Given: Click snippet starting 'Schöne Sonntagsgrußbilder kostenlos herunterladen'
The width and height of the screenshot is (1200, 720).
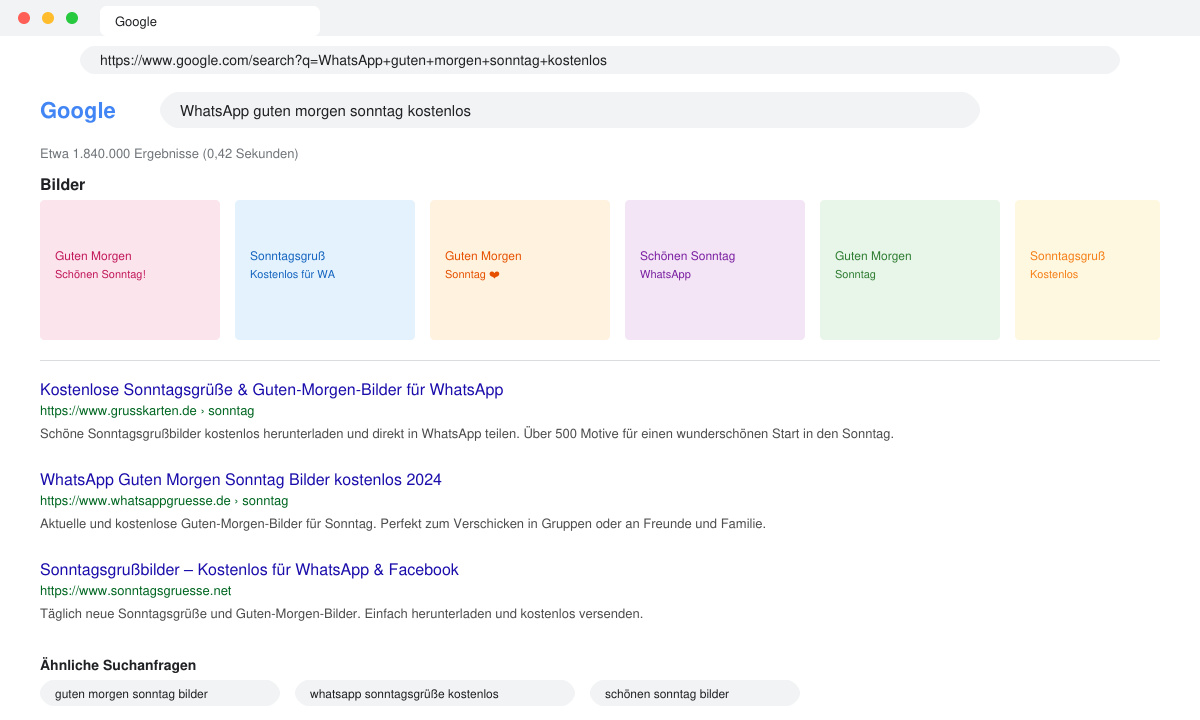Looking at the screenshot, I should [x=467, y=434].
